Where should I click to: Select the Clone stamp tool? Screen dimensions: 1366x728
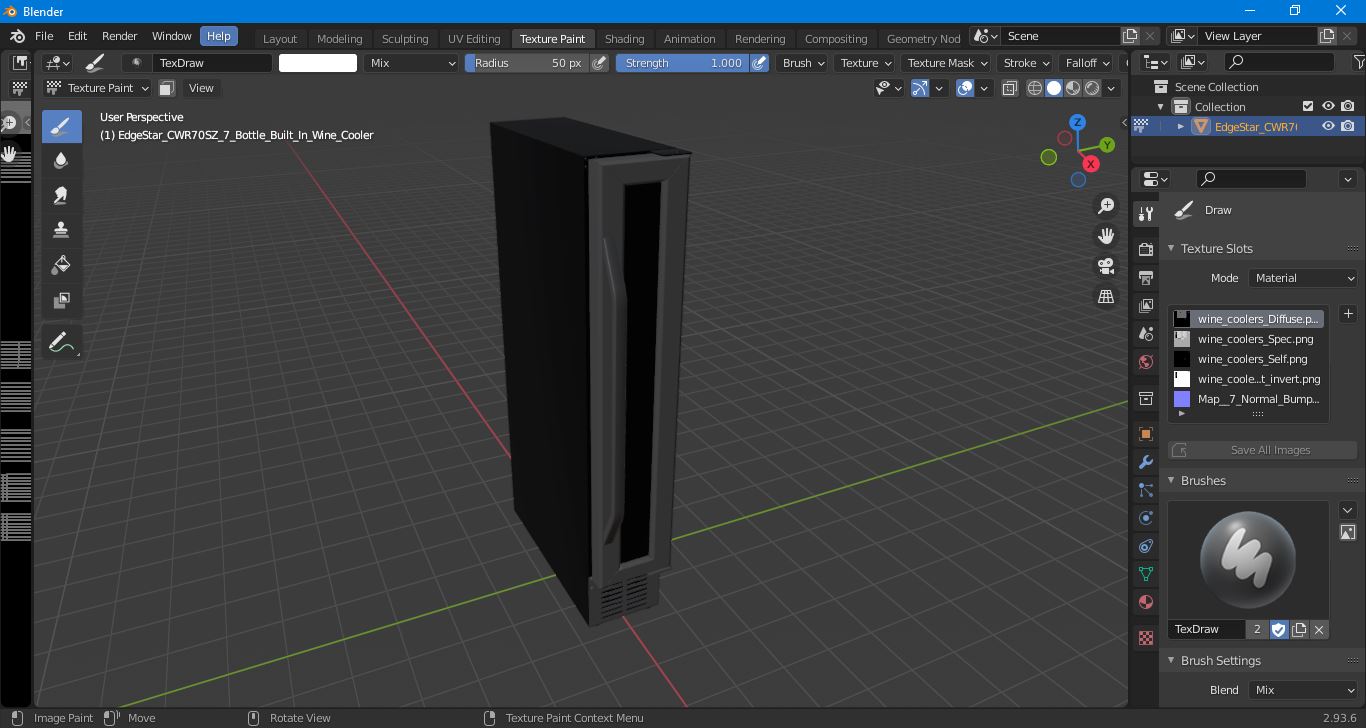61,230
